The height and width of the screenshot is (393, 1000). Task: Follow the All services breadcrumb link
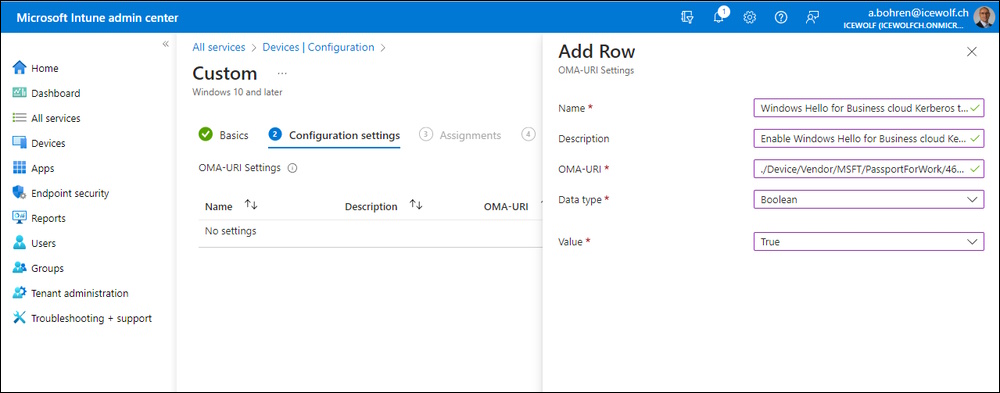pos(219,47)
